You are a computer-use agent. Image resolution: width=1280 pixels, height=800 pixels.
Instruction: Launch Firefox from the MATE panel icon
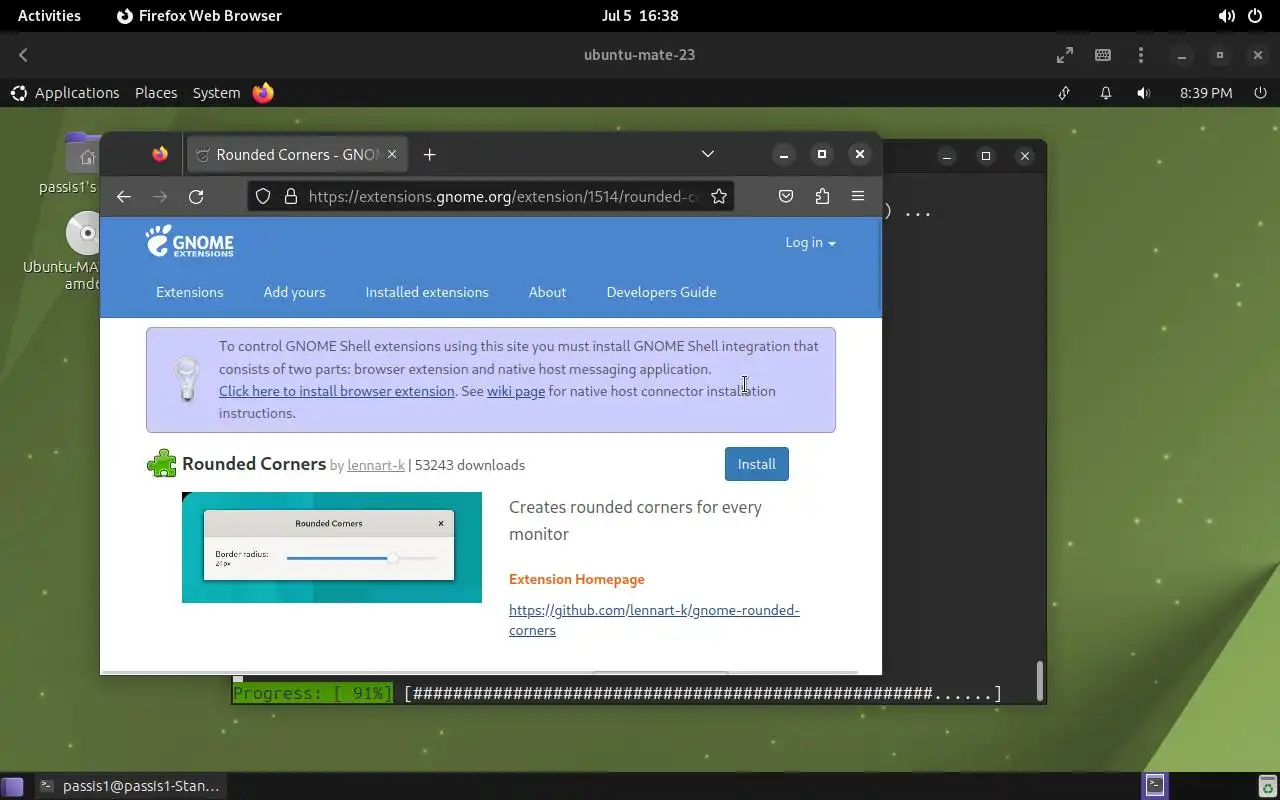263,93
